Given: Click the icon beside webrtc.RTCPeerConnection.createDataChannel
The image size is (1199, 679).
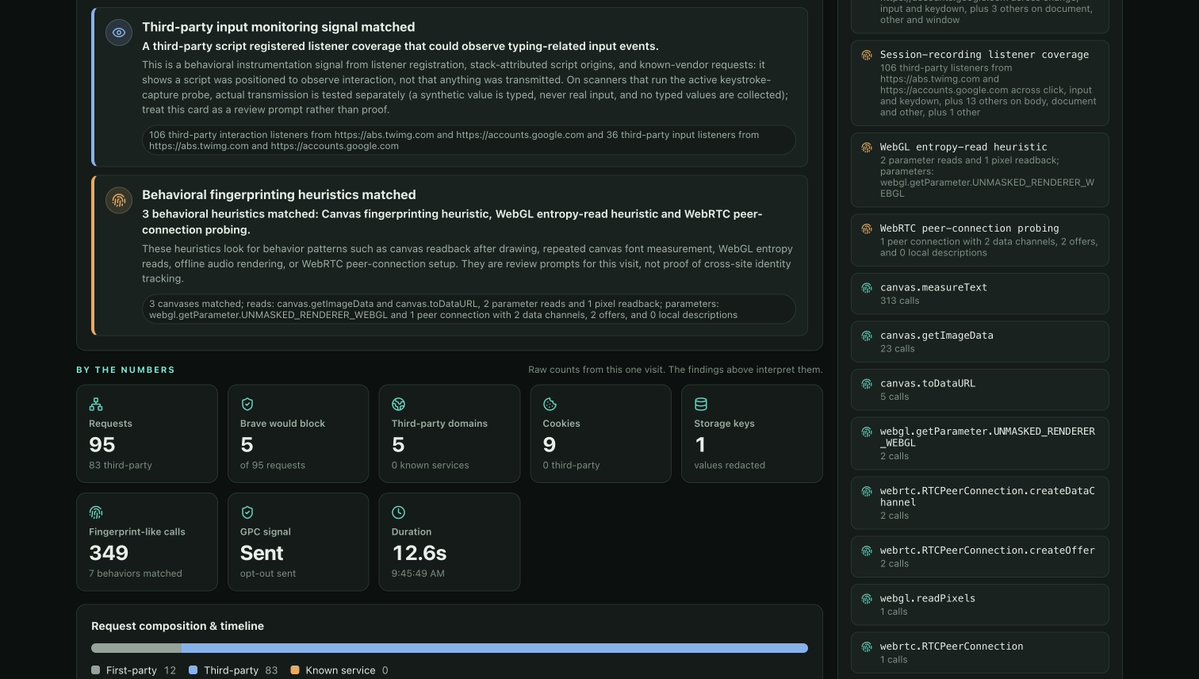Looking at the screenshot, I should [x=866, y=492].
